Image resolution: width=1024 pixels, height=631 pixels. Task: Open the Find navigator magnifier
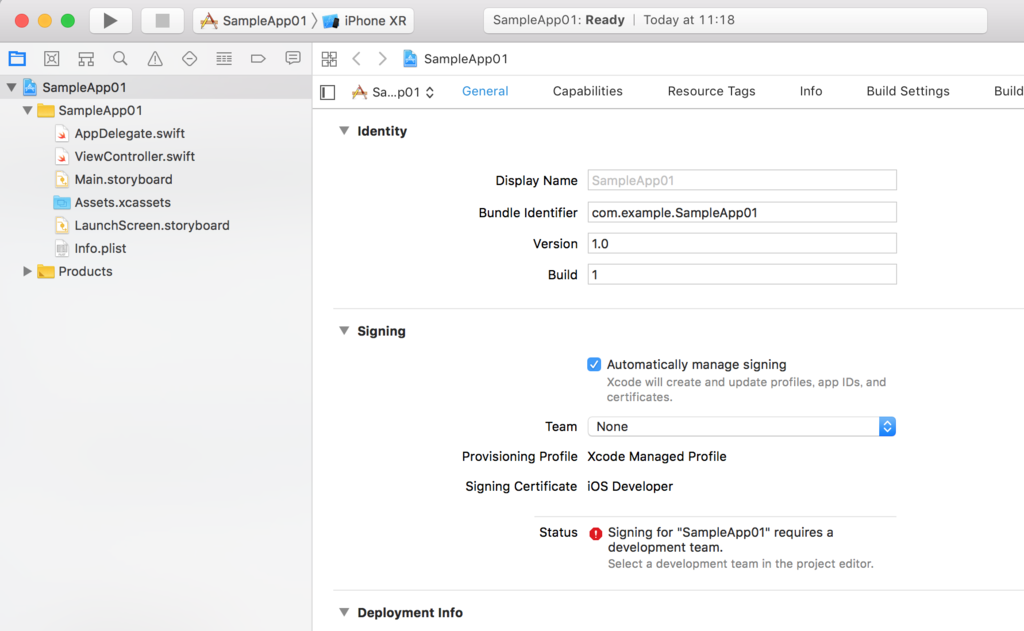pos(120,59)
